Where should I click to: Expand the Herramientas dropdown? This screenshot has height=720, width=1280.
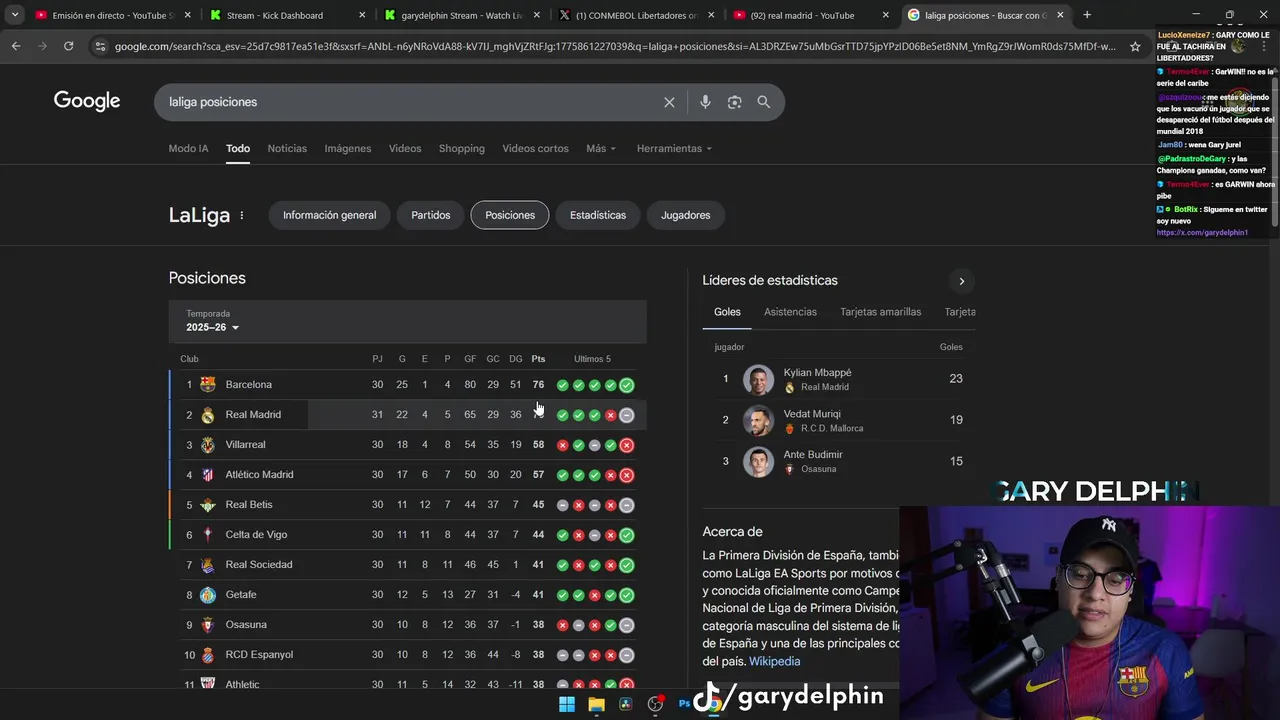674,148
